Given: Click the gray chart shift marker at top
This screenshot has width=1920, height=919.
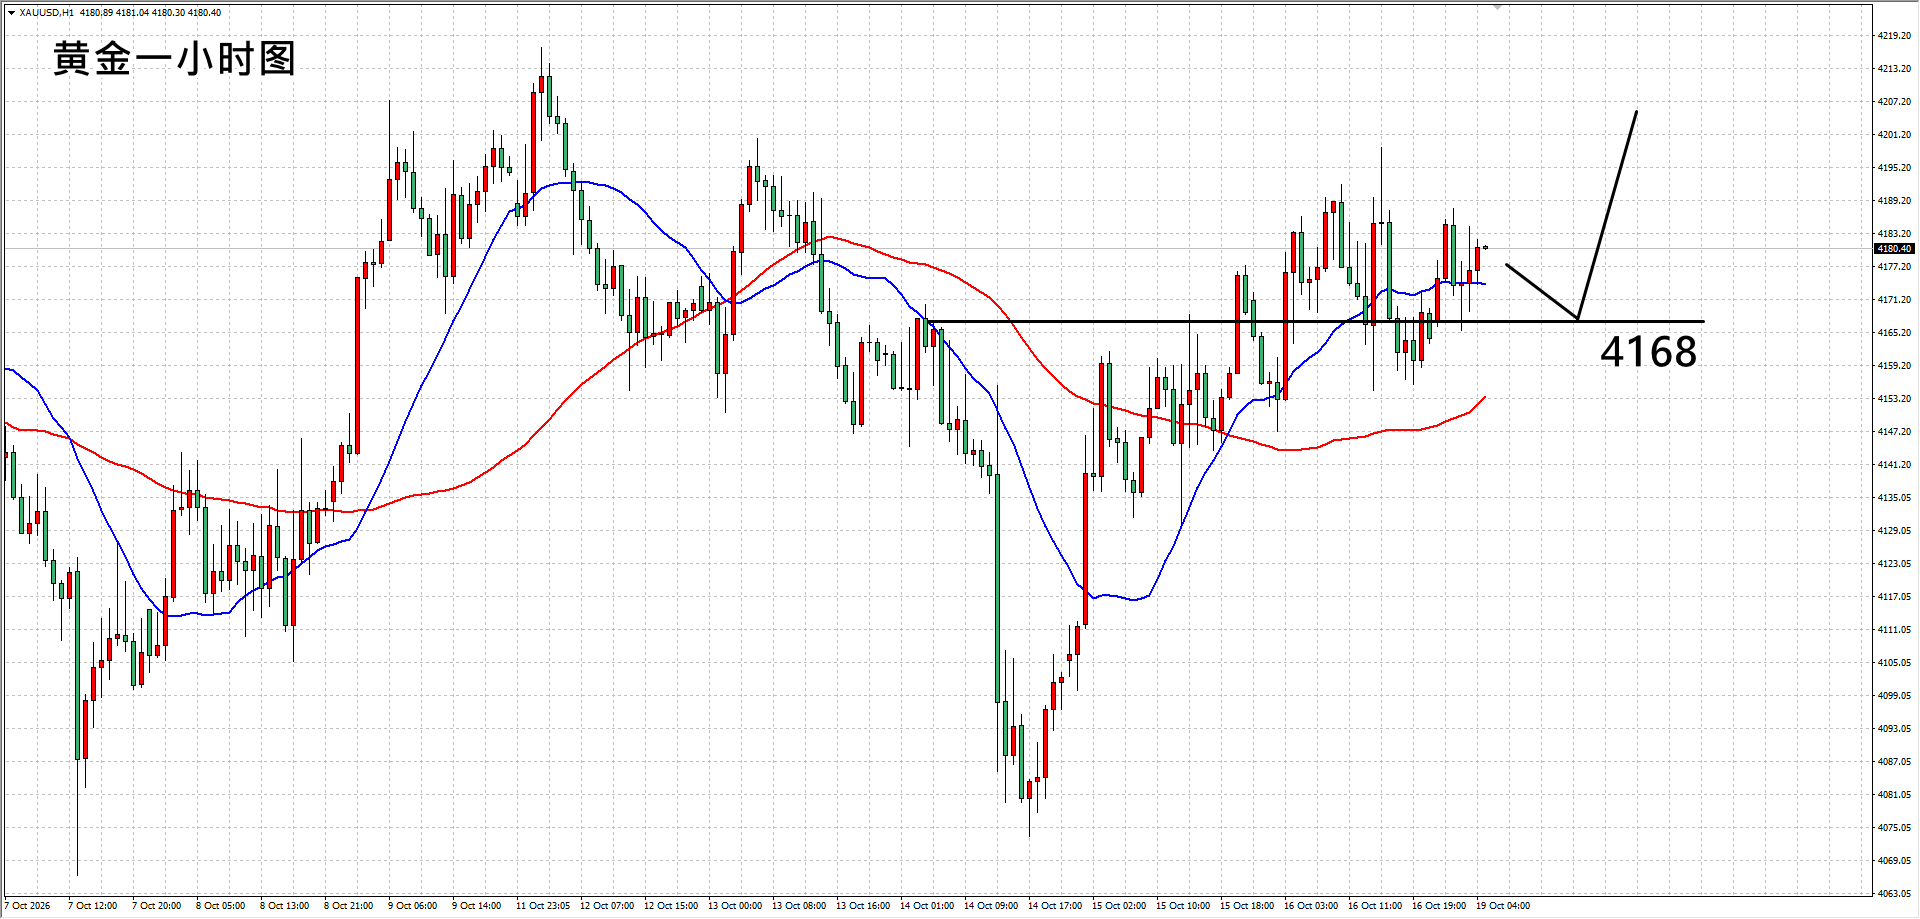Looking at the screenshot, I should pyautogui.click(x=1498, y=7).
